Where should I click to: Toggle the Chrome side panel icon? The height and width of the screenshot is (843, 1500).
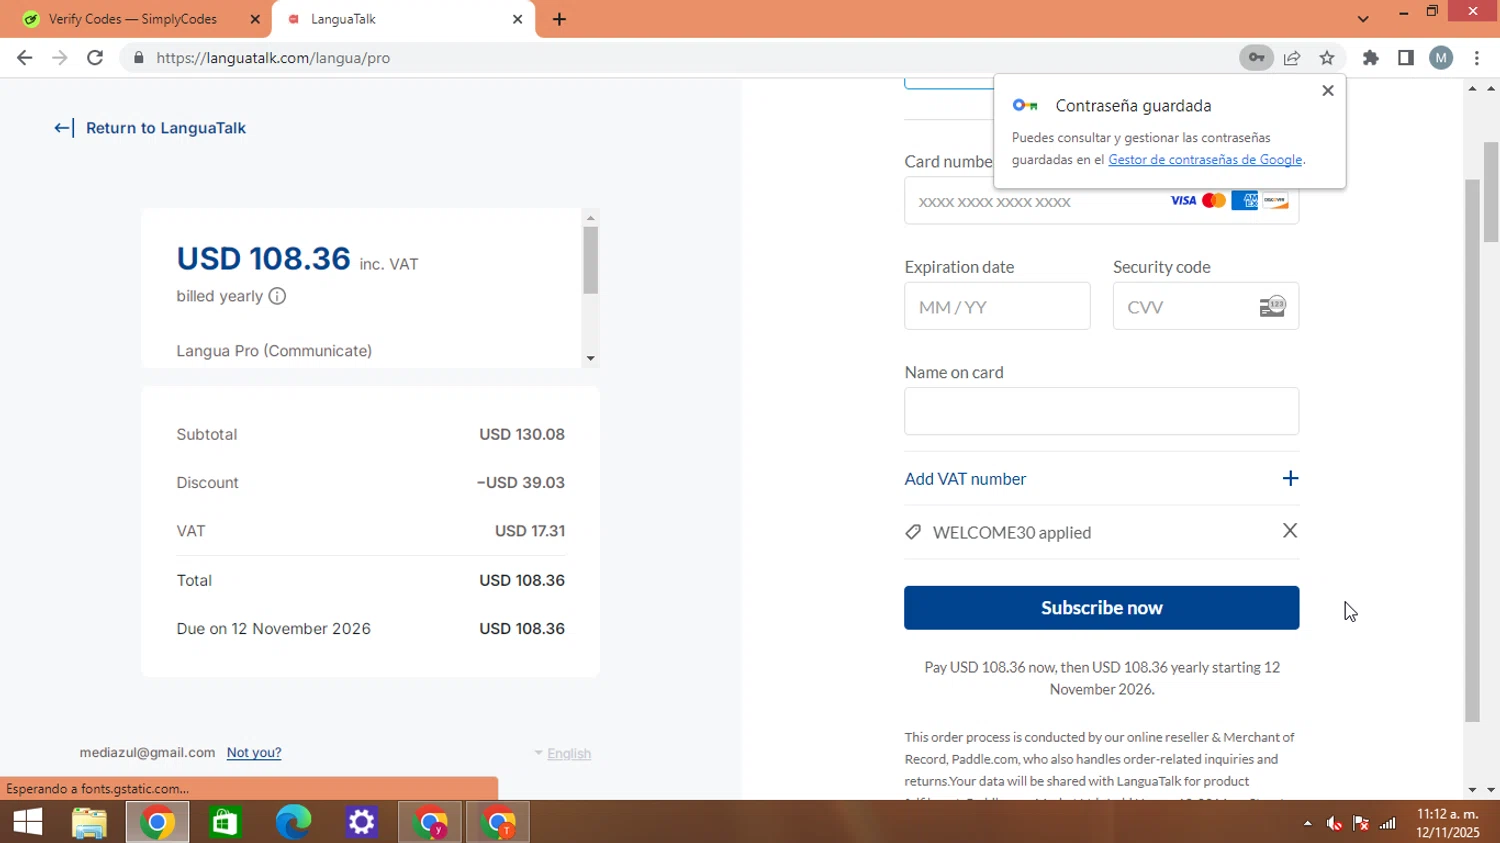pyautogui.click(x=1406, y=58)
